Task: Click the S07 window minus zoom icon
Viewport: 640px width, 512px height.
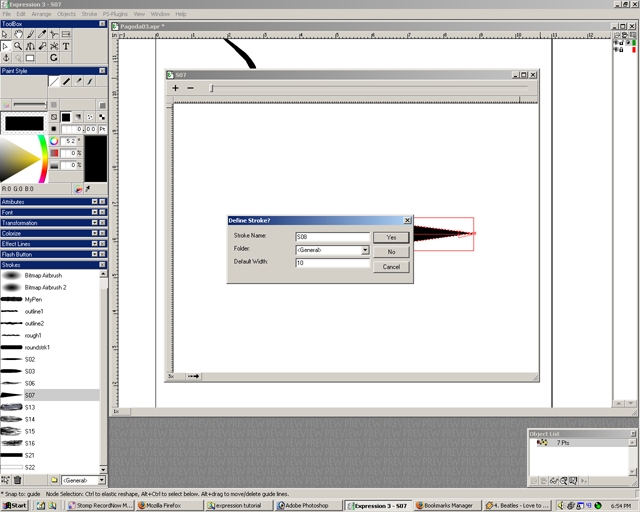Action: tap(190, 88)
